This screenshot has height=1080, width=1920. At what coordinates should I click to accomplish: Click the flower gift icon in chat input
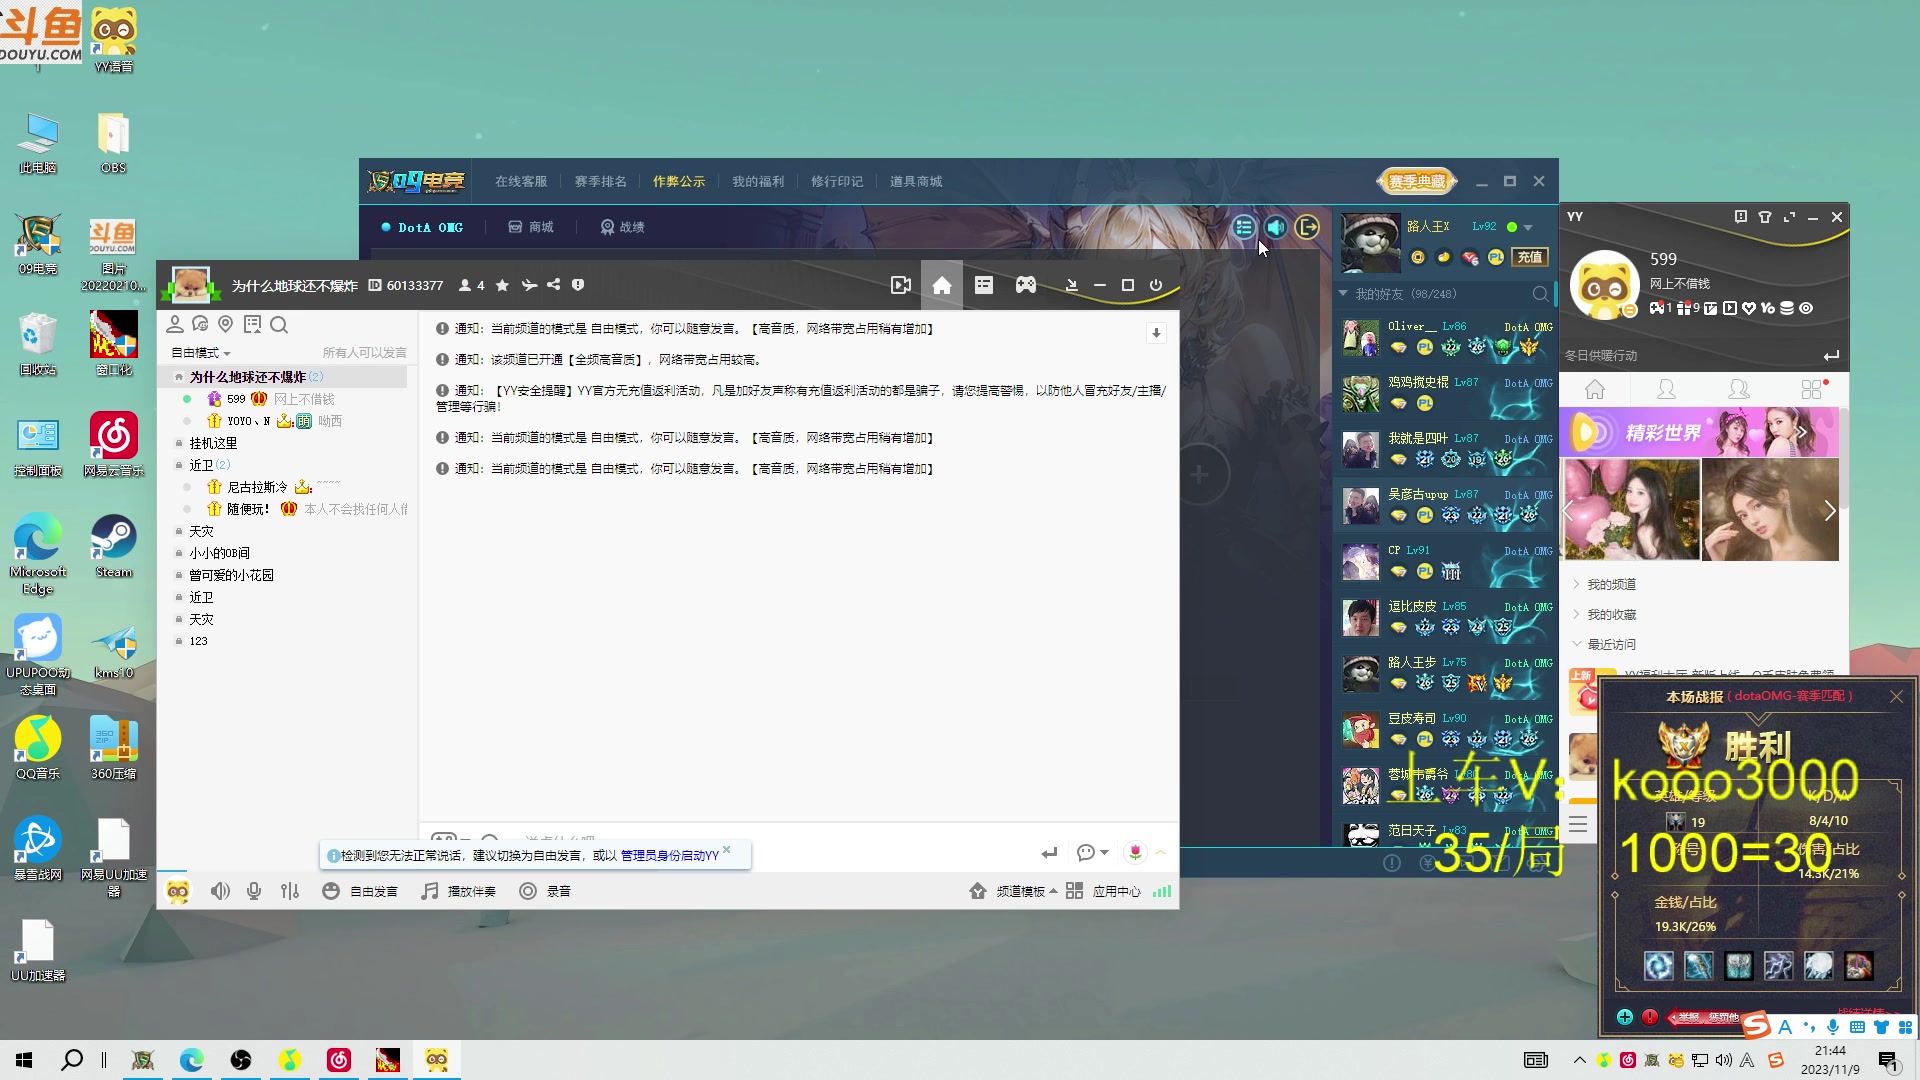[x=1135, y=852]
